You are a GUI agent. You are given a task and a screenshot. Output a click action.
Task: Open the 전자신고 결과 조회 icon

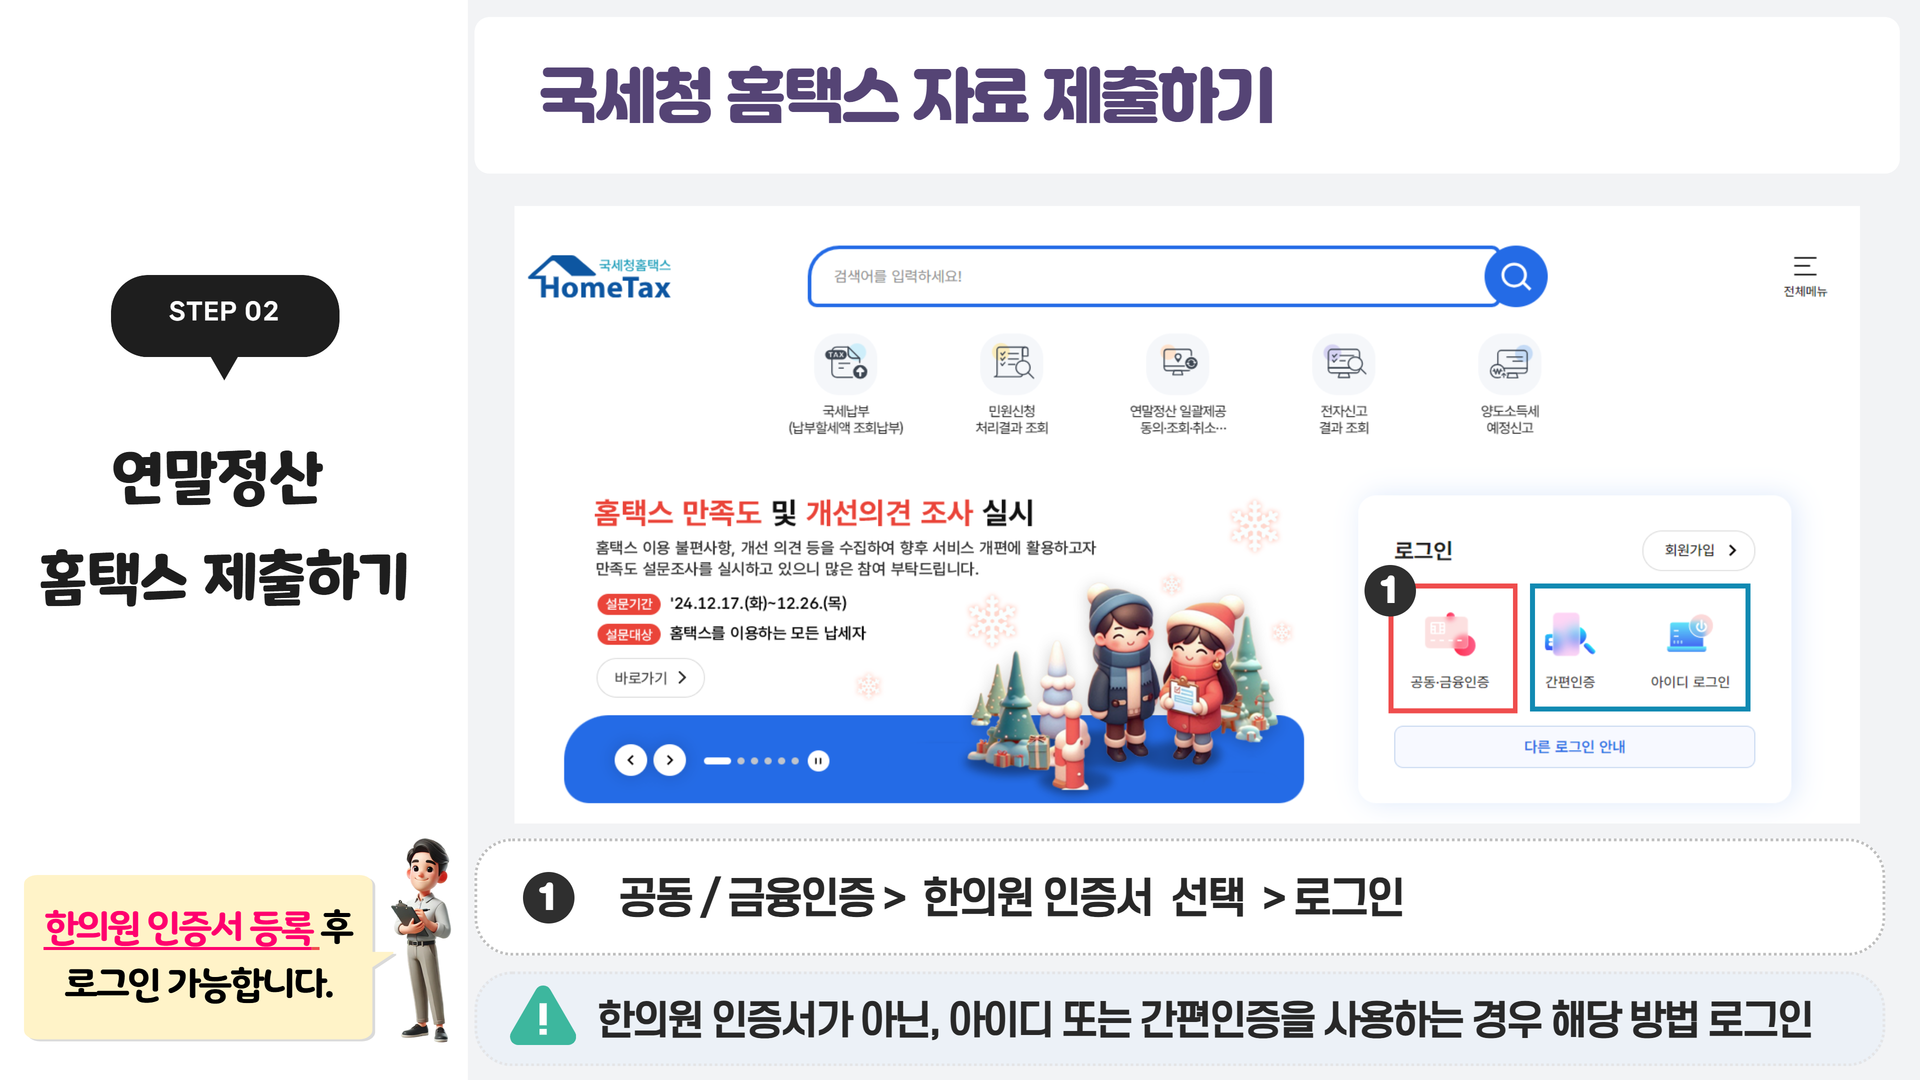pos(1343,385)
